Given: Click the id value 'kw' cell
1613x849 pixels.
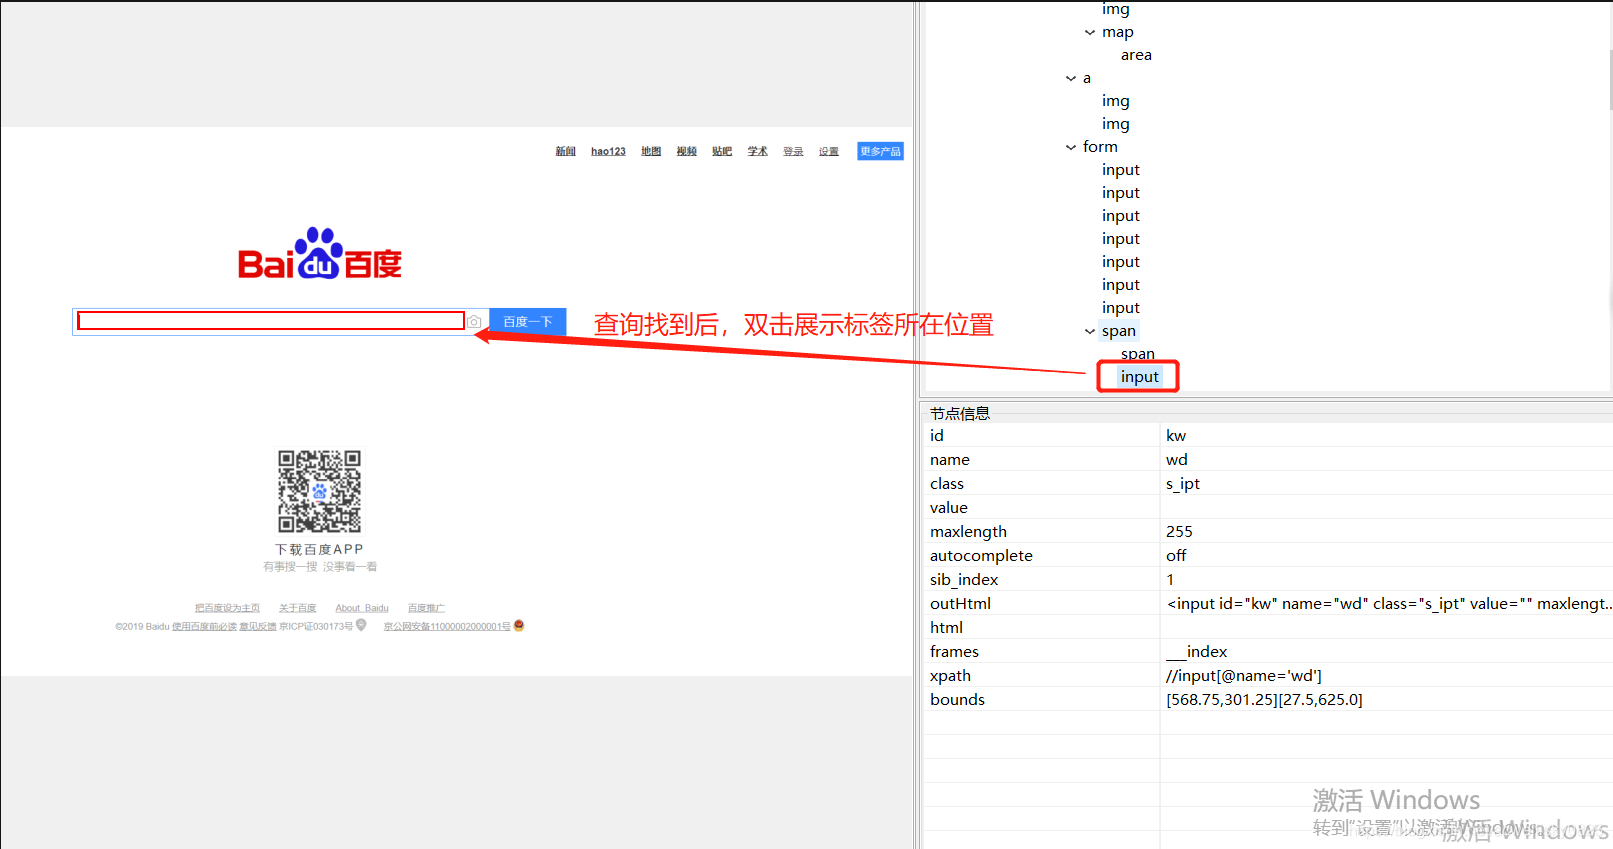Looking at the screenshot, I should [x=1386, y=436].
